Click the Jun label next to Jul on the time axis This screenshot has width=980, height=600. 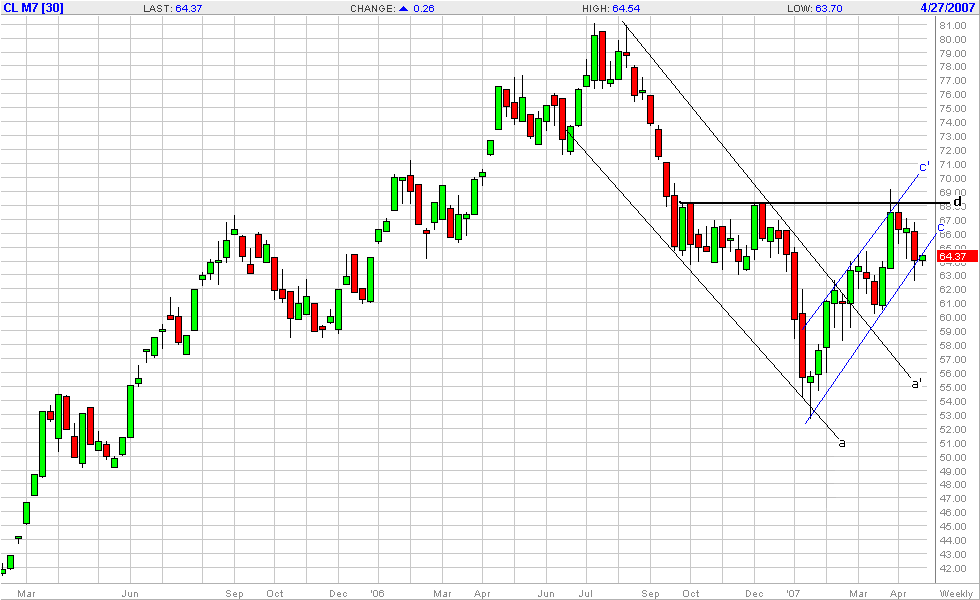click(x=546, y=593)
